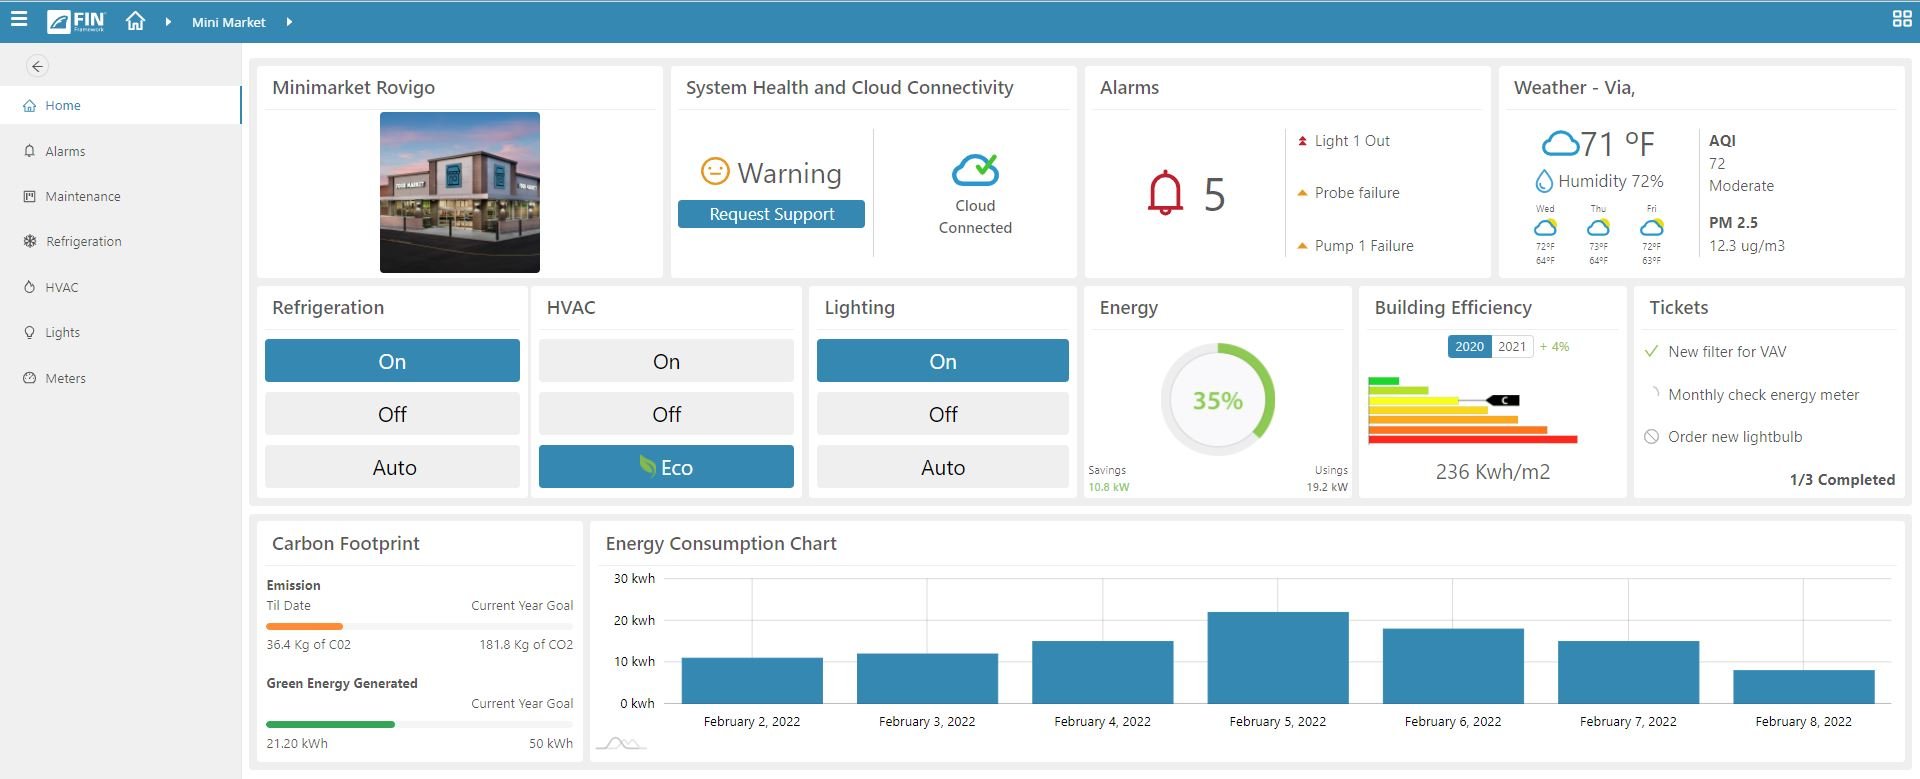
Task: Select the Thu forecast icon
Action: click(x=1598, y=227)
